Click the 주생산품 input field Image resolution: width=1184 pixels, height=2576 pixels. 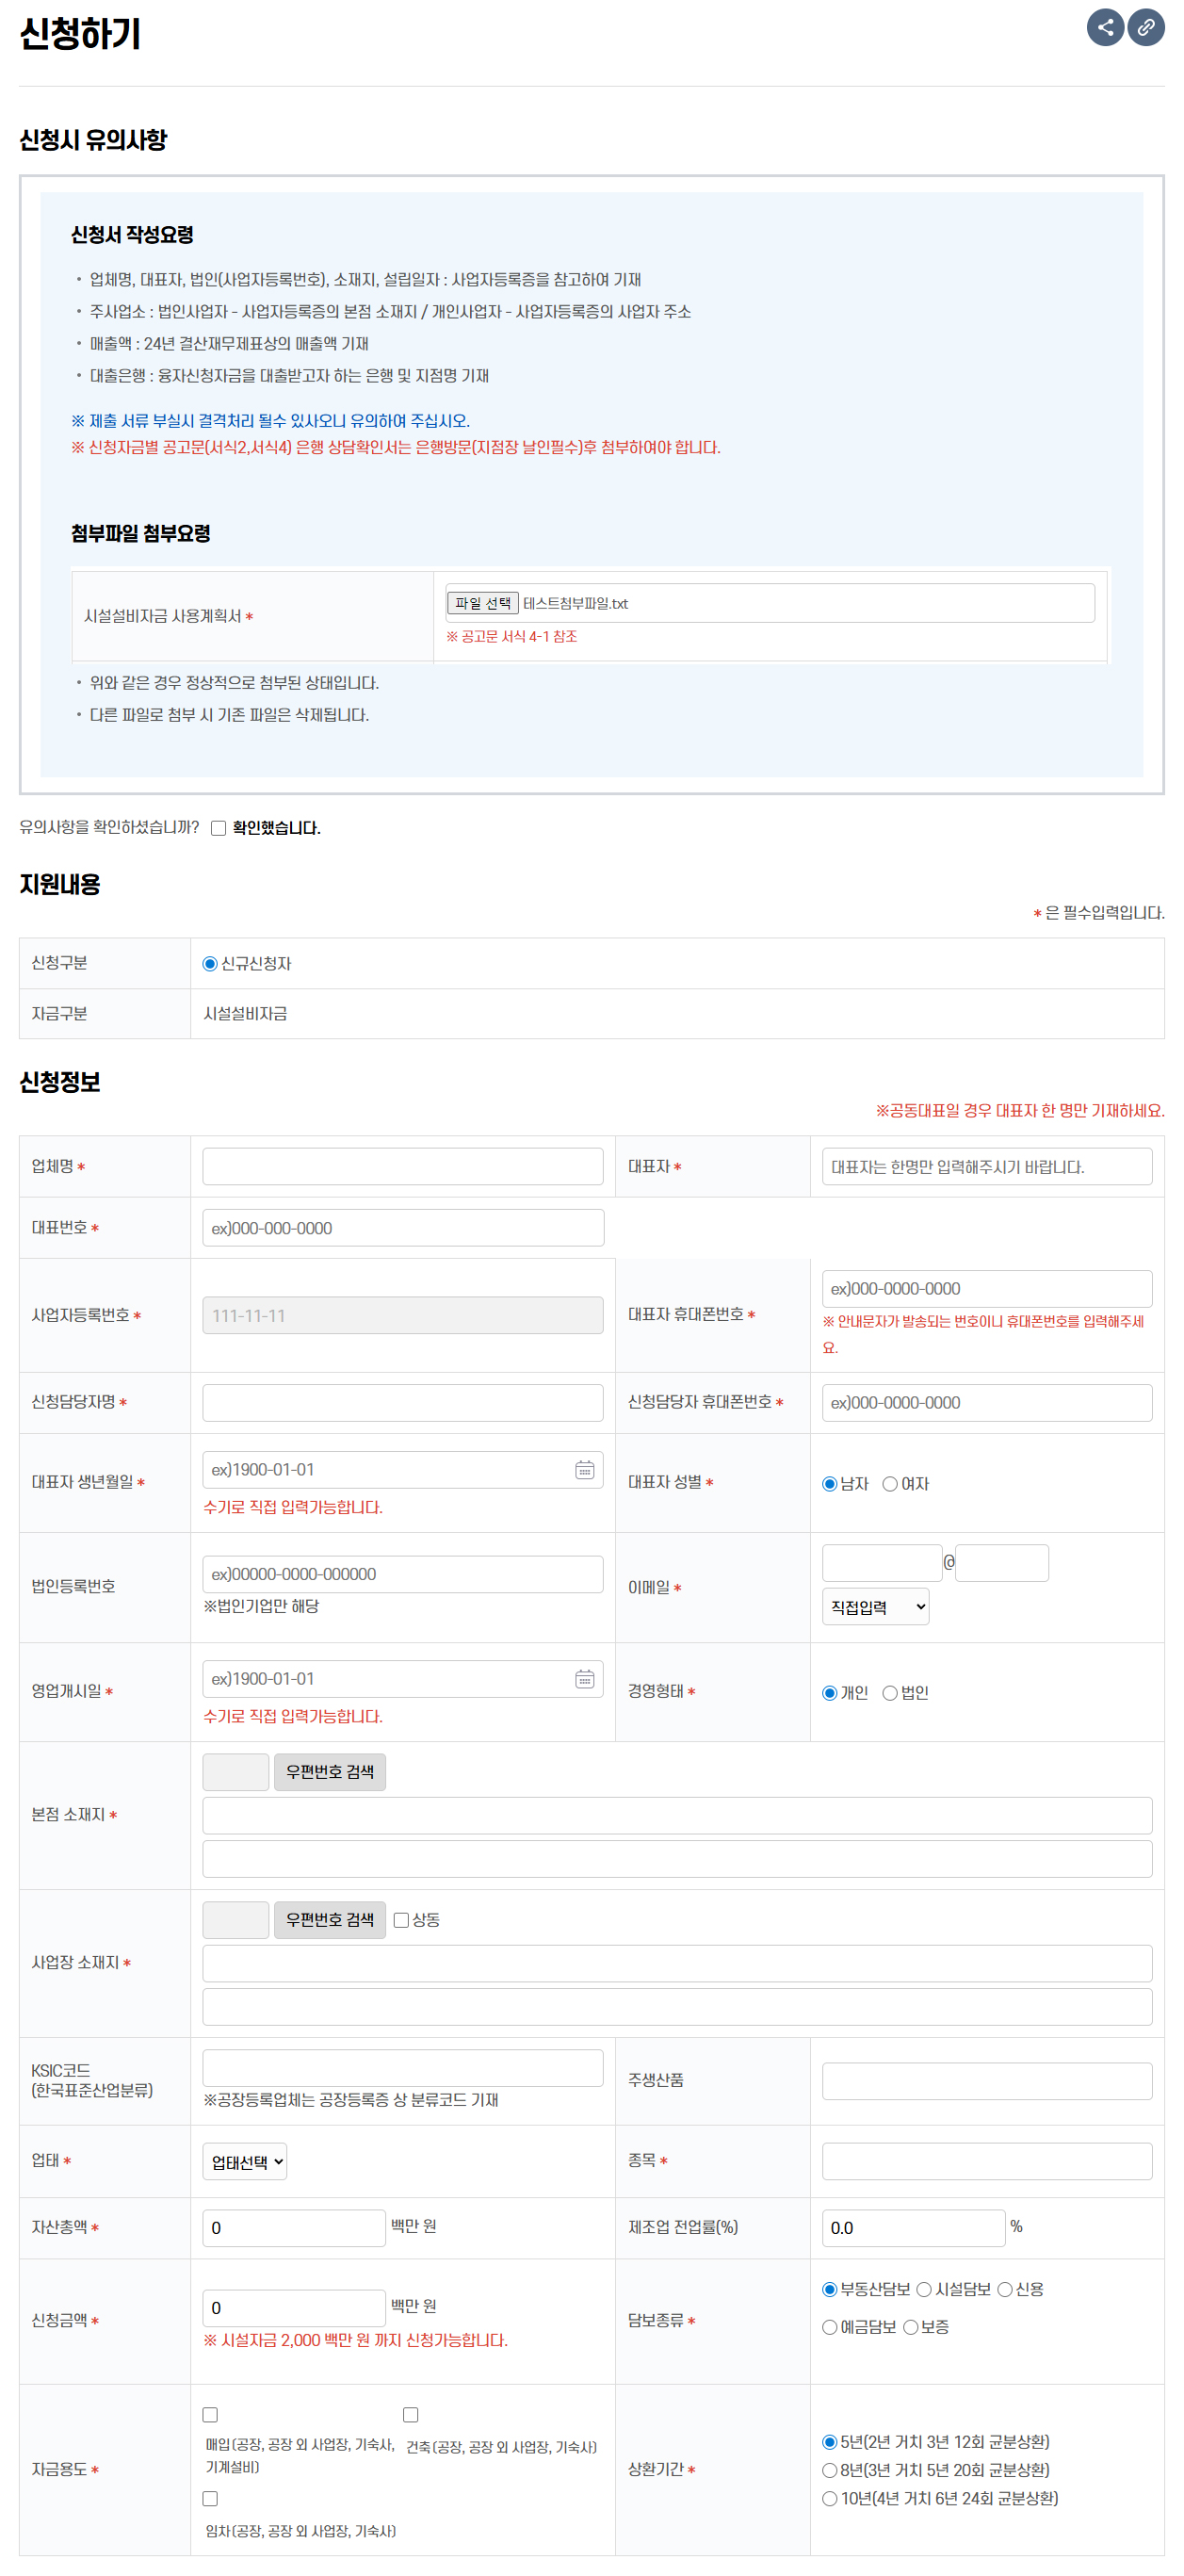[987, 2081]
